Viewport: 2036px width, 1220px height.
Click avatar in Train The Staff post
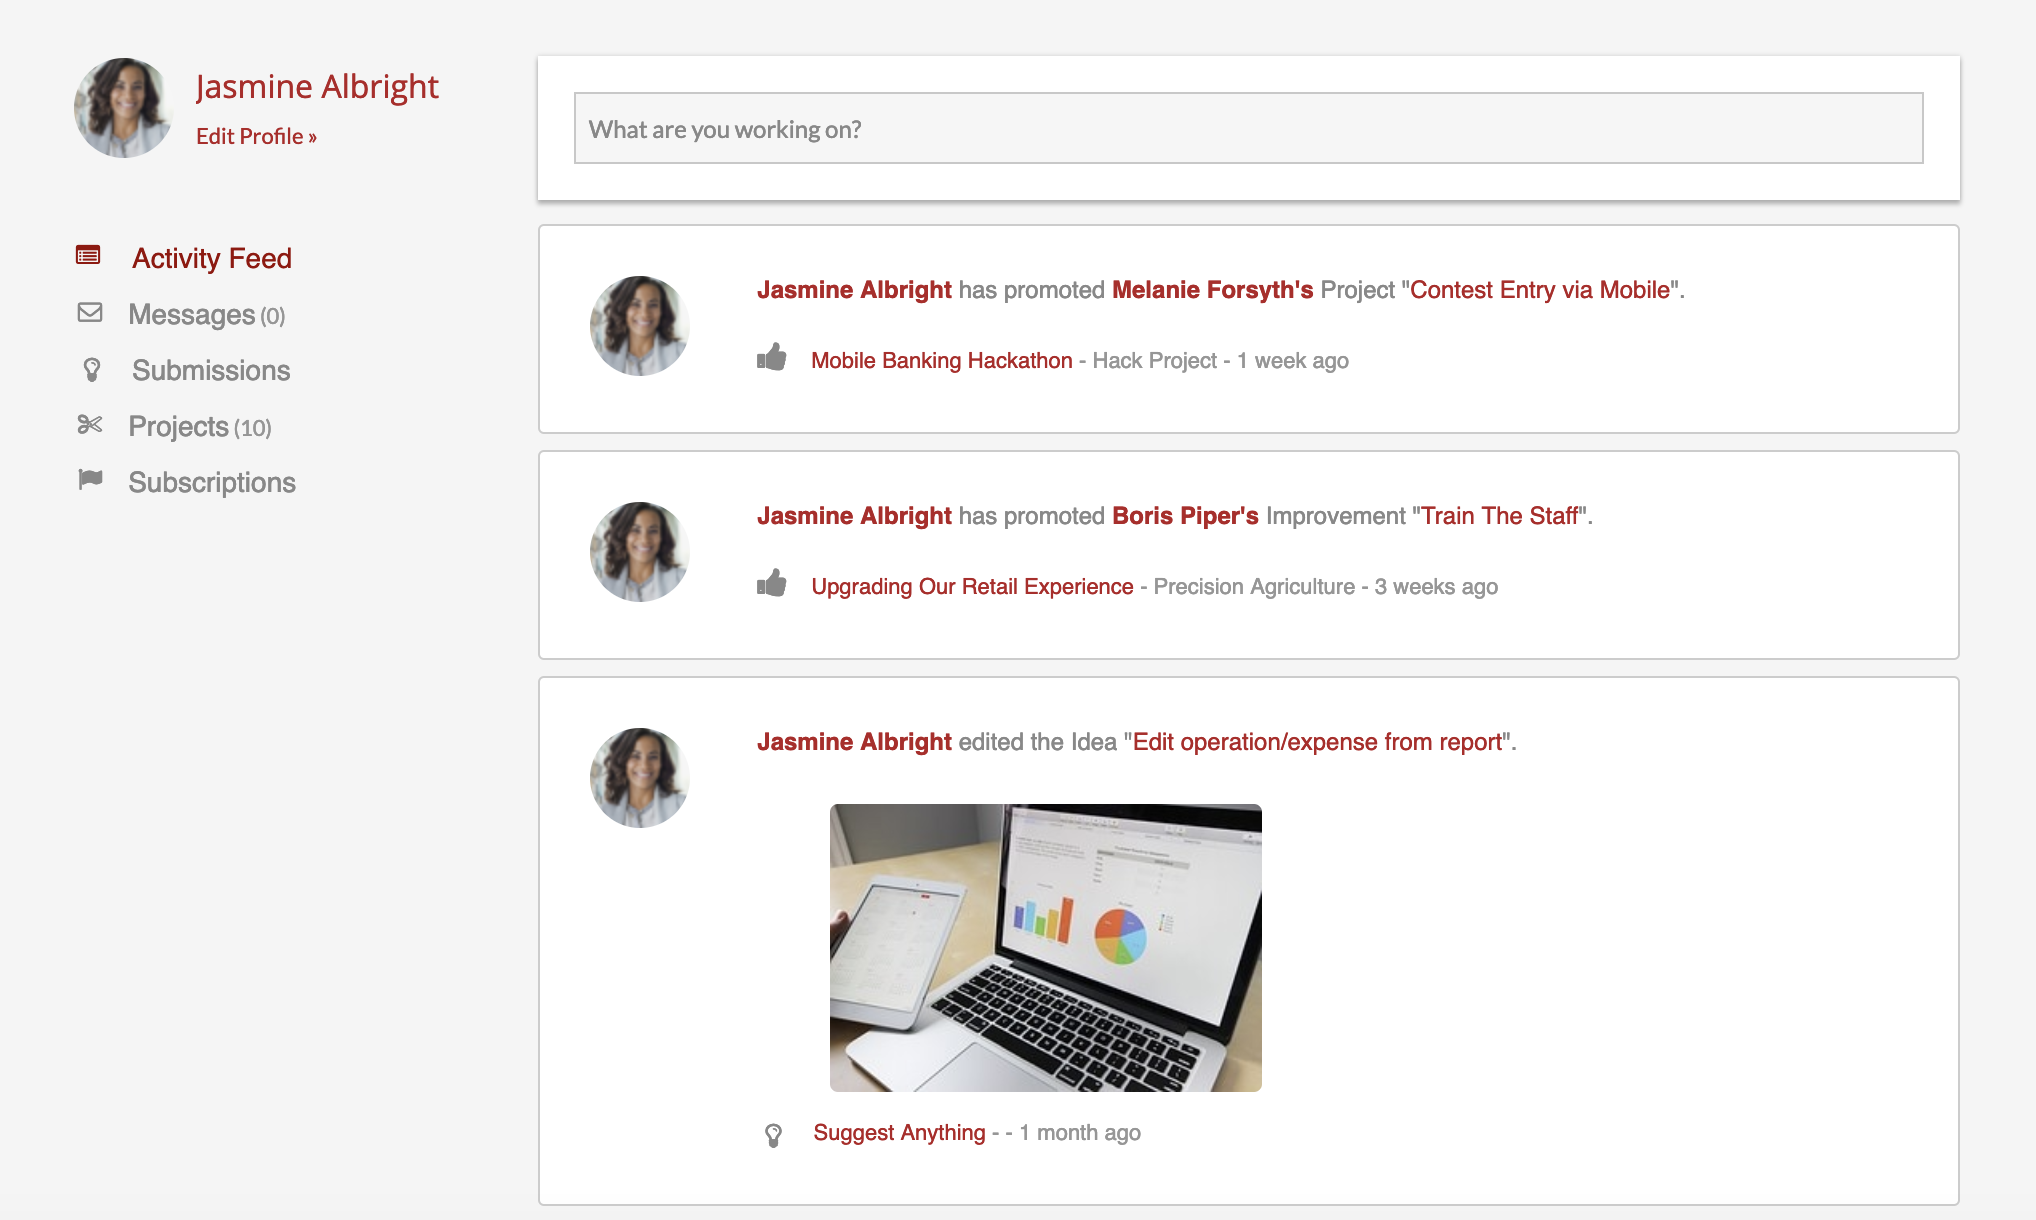[640, 552]
